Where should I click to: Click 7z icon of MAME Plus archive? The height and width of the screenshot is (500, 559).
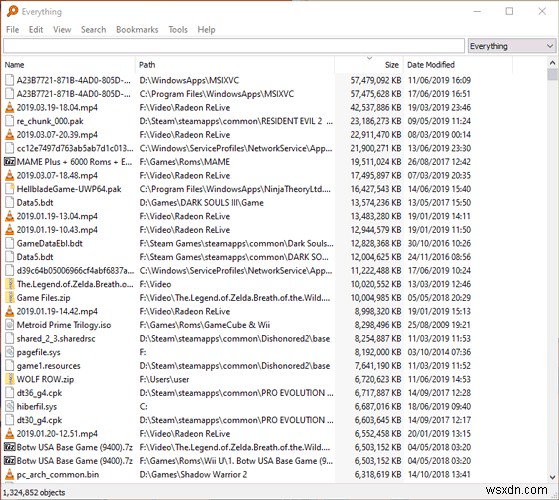(9, 162)
